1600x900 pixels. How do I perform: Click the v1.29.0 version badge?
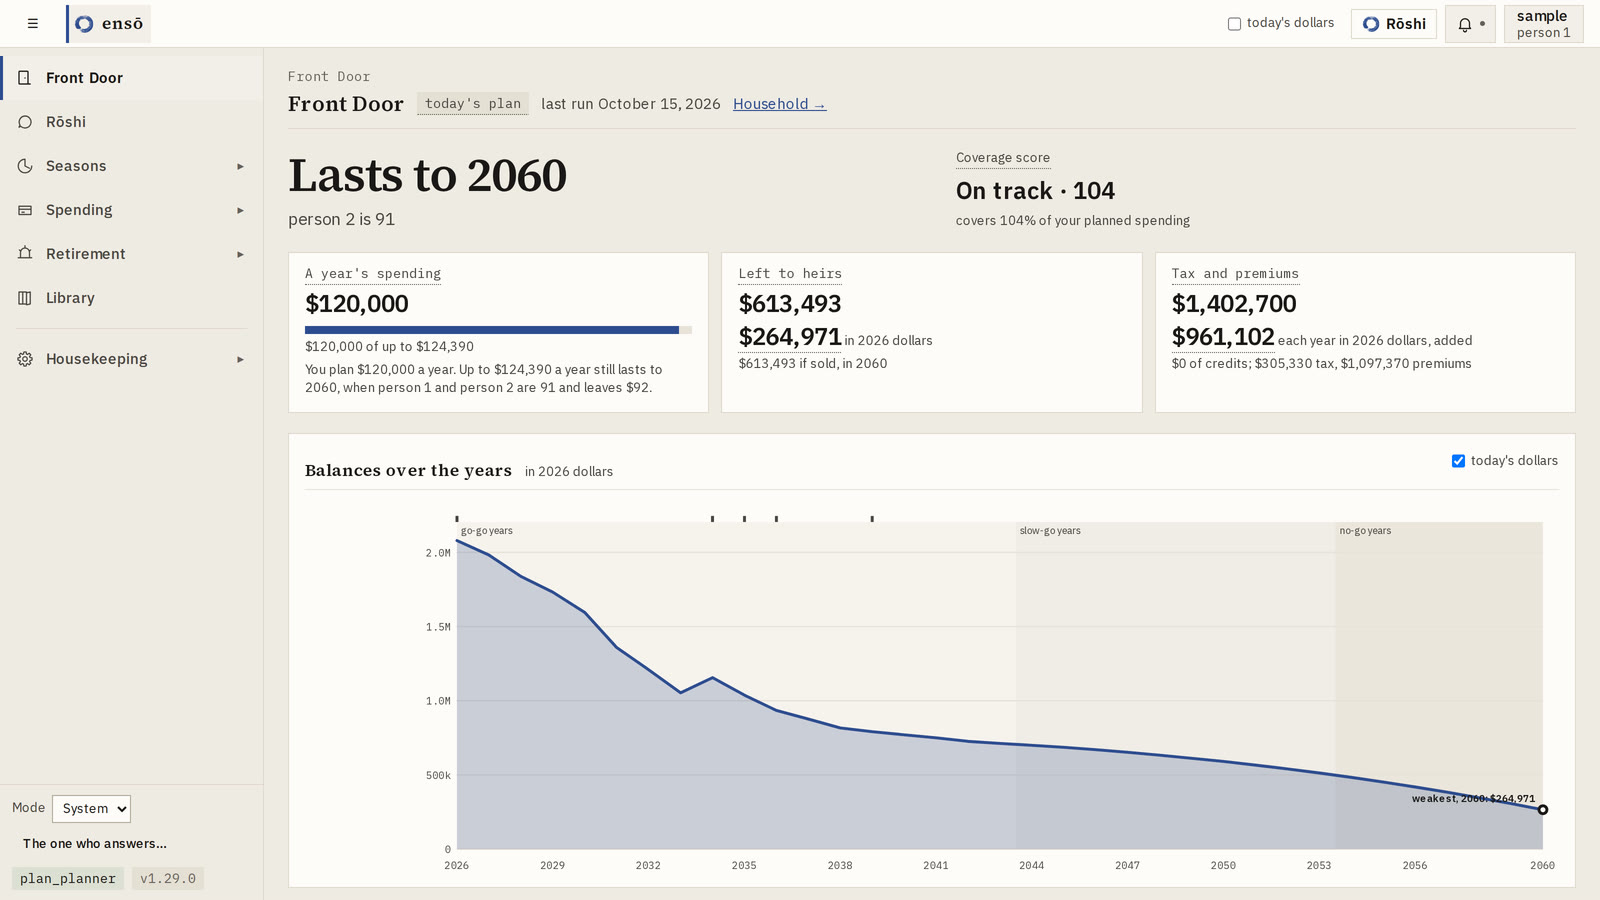coord(168,878)
